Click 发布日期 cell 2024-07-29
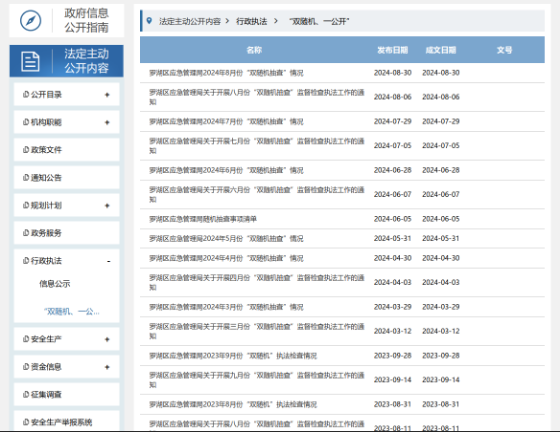 click(392, 121)
